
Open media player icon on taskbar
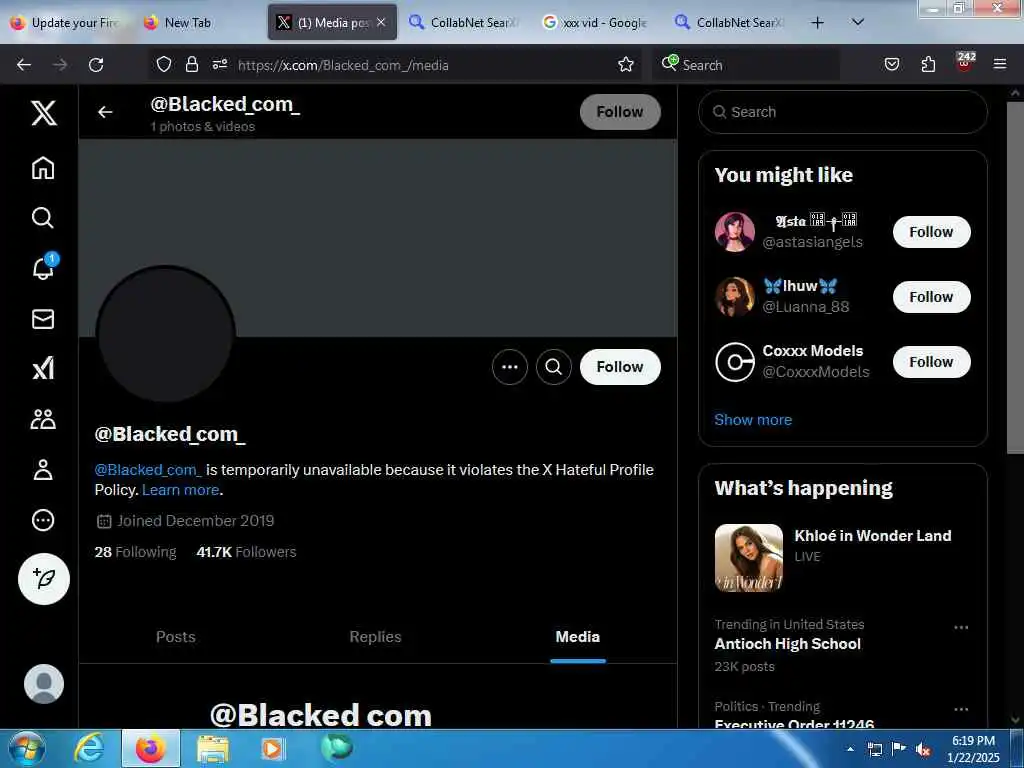272,749
